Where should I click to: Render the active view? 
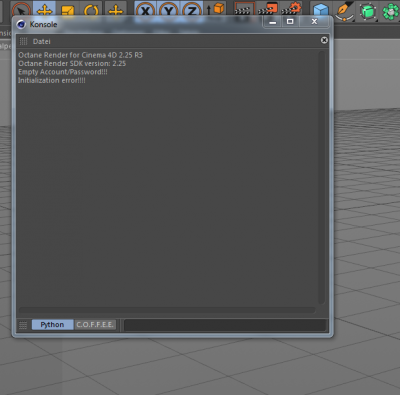244,9
